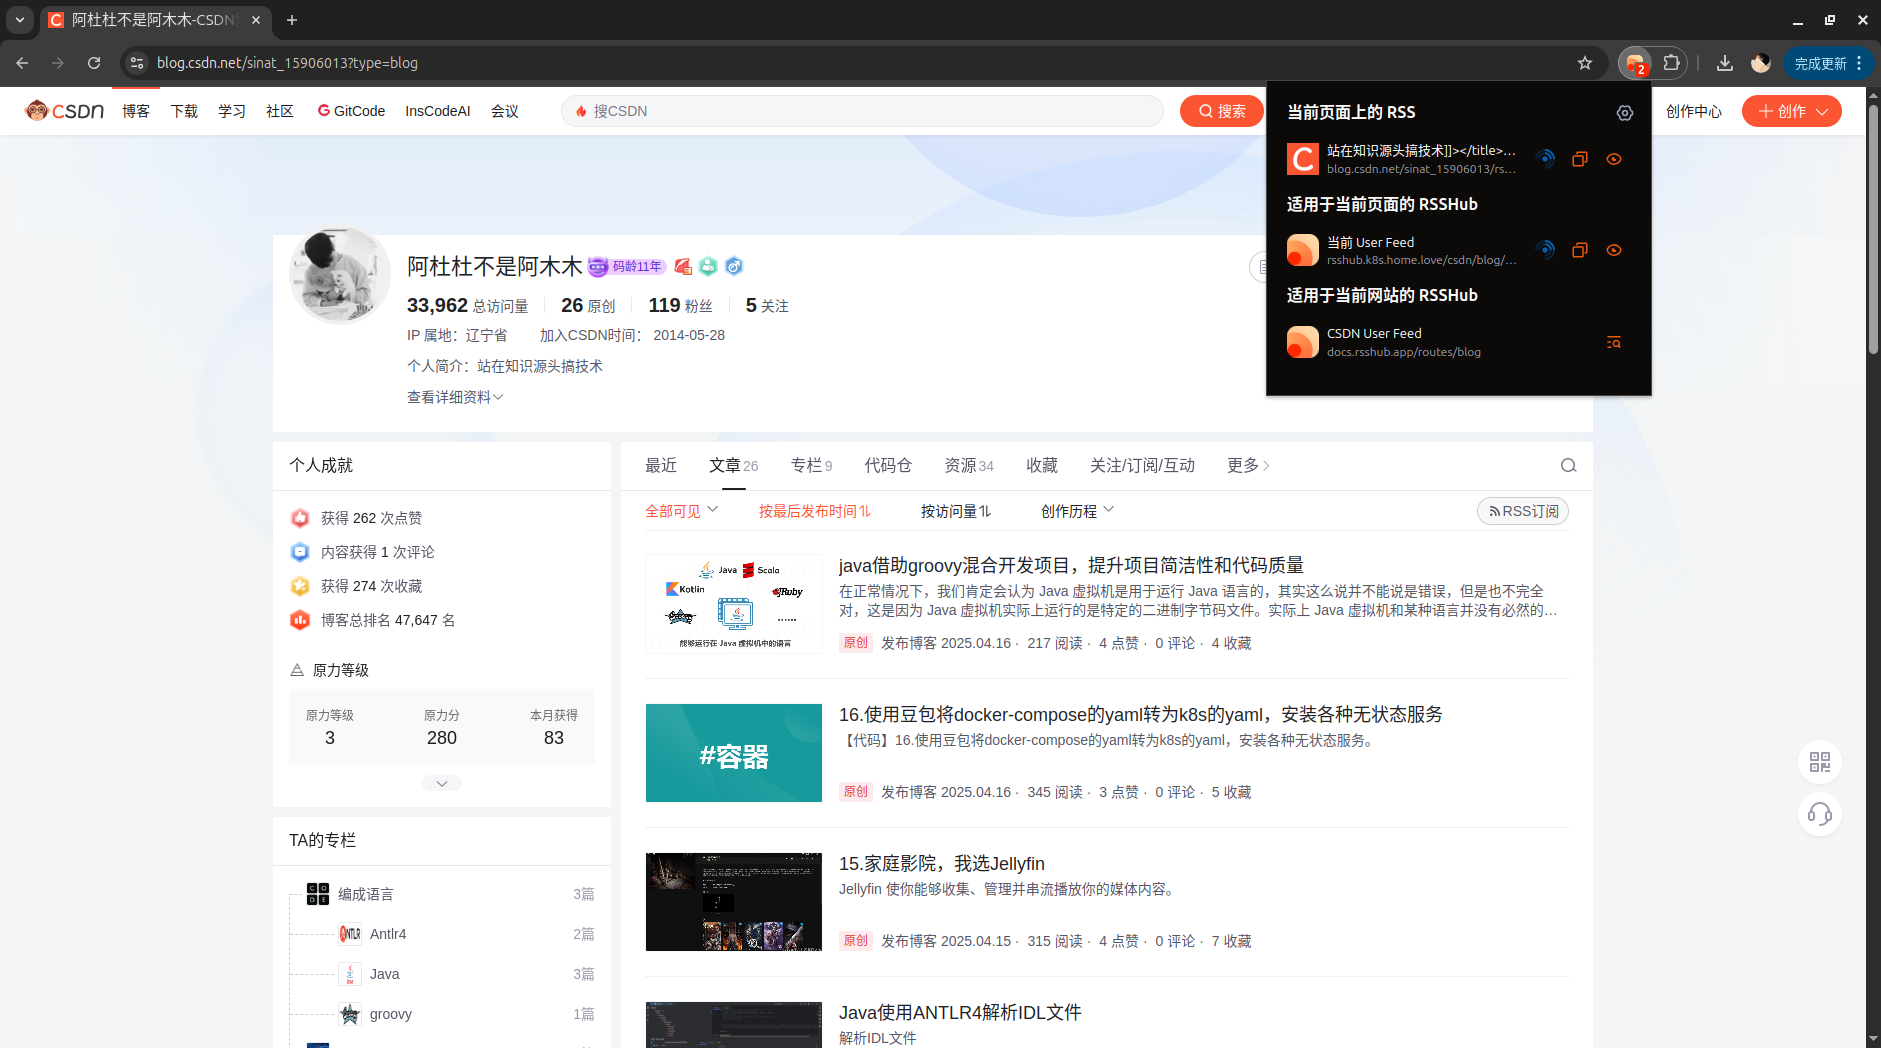Screen dimensions: 1881x1048
Task: Bookmark this page with the star
Action: point(1585,63)
